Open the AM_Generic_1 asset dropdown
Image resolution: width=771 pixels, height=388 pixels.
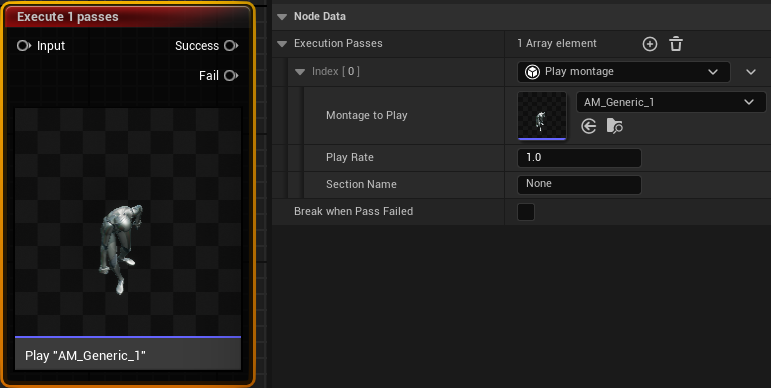(671, 102)
